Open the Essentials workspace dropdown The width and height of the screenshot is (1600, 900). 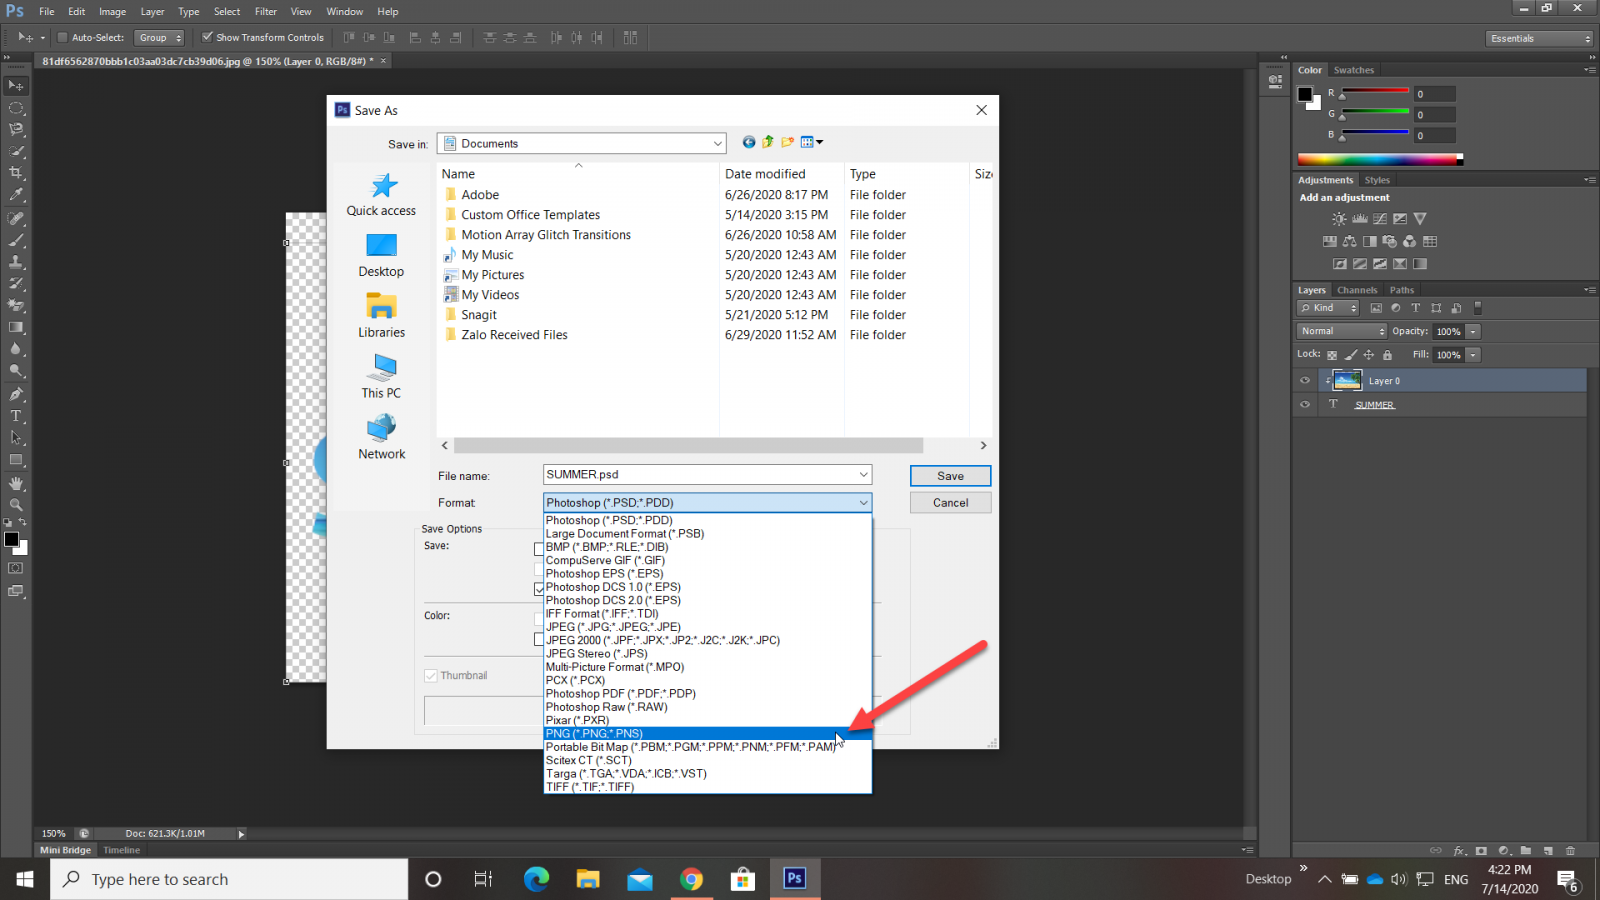coord(1539,38)
